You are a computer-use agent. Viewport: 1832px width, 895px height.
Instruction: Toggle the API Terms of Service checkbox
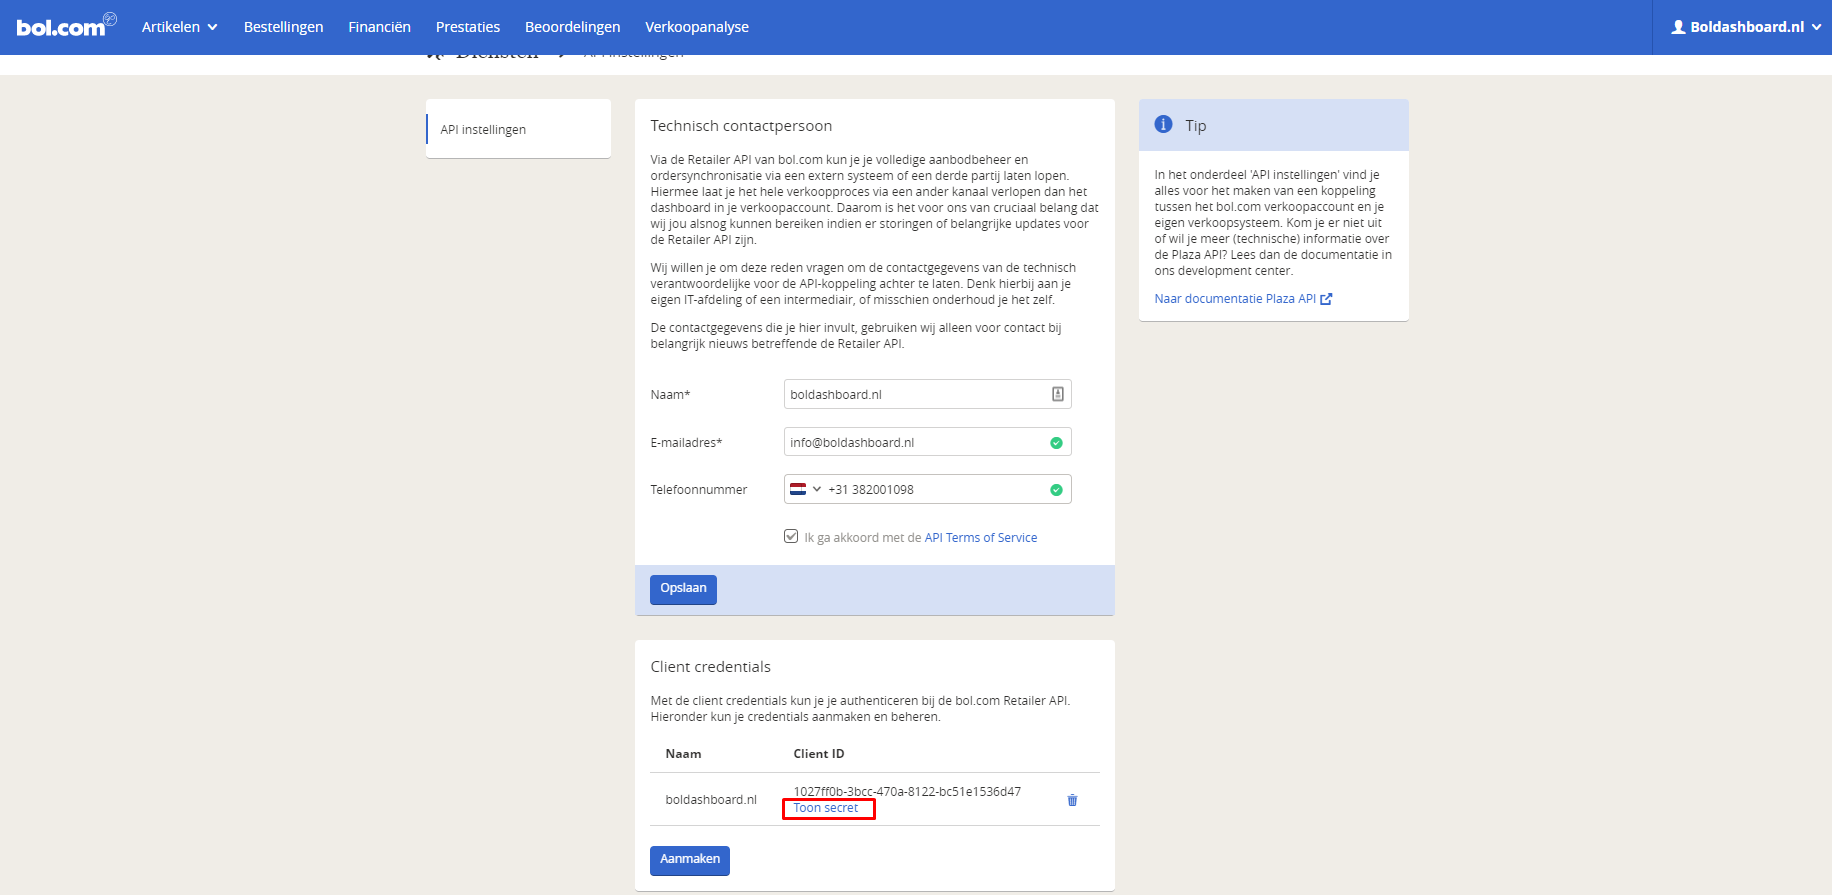[791, 537]
